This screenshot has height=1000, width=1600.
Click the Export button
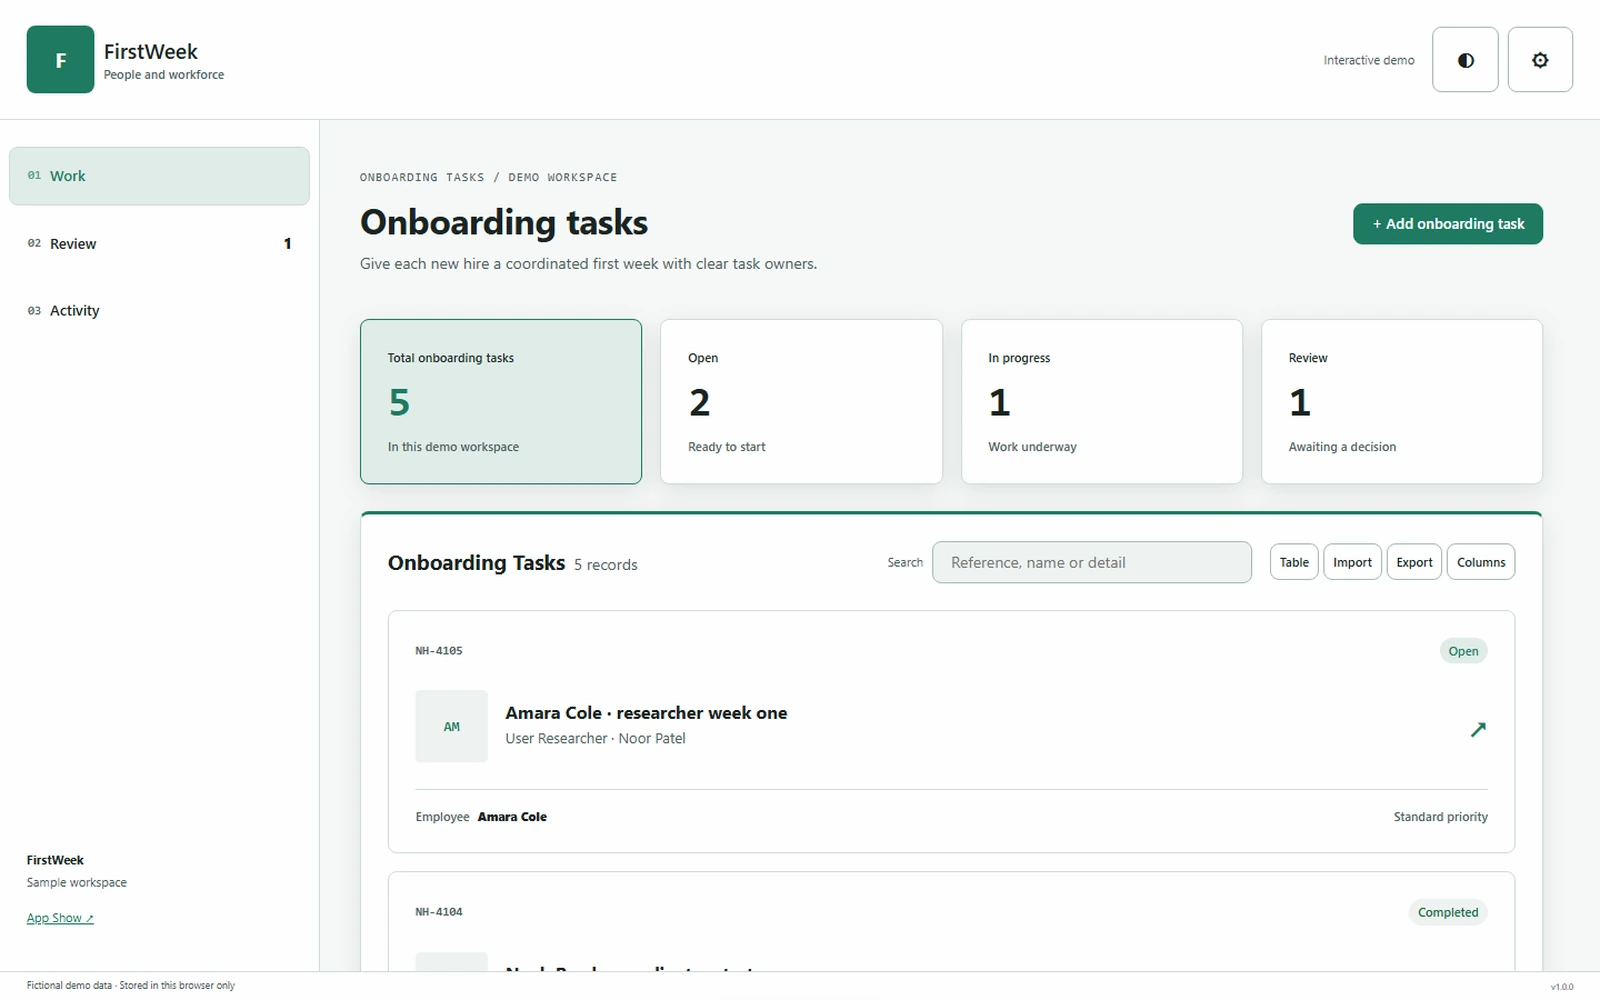pyautogui.click(x=1414, y=562)
